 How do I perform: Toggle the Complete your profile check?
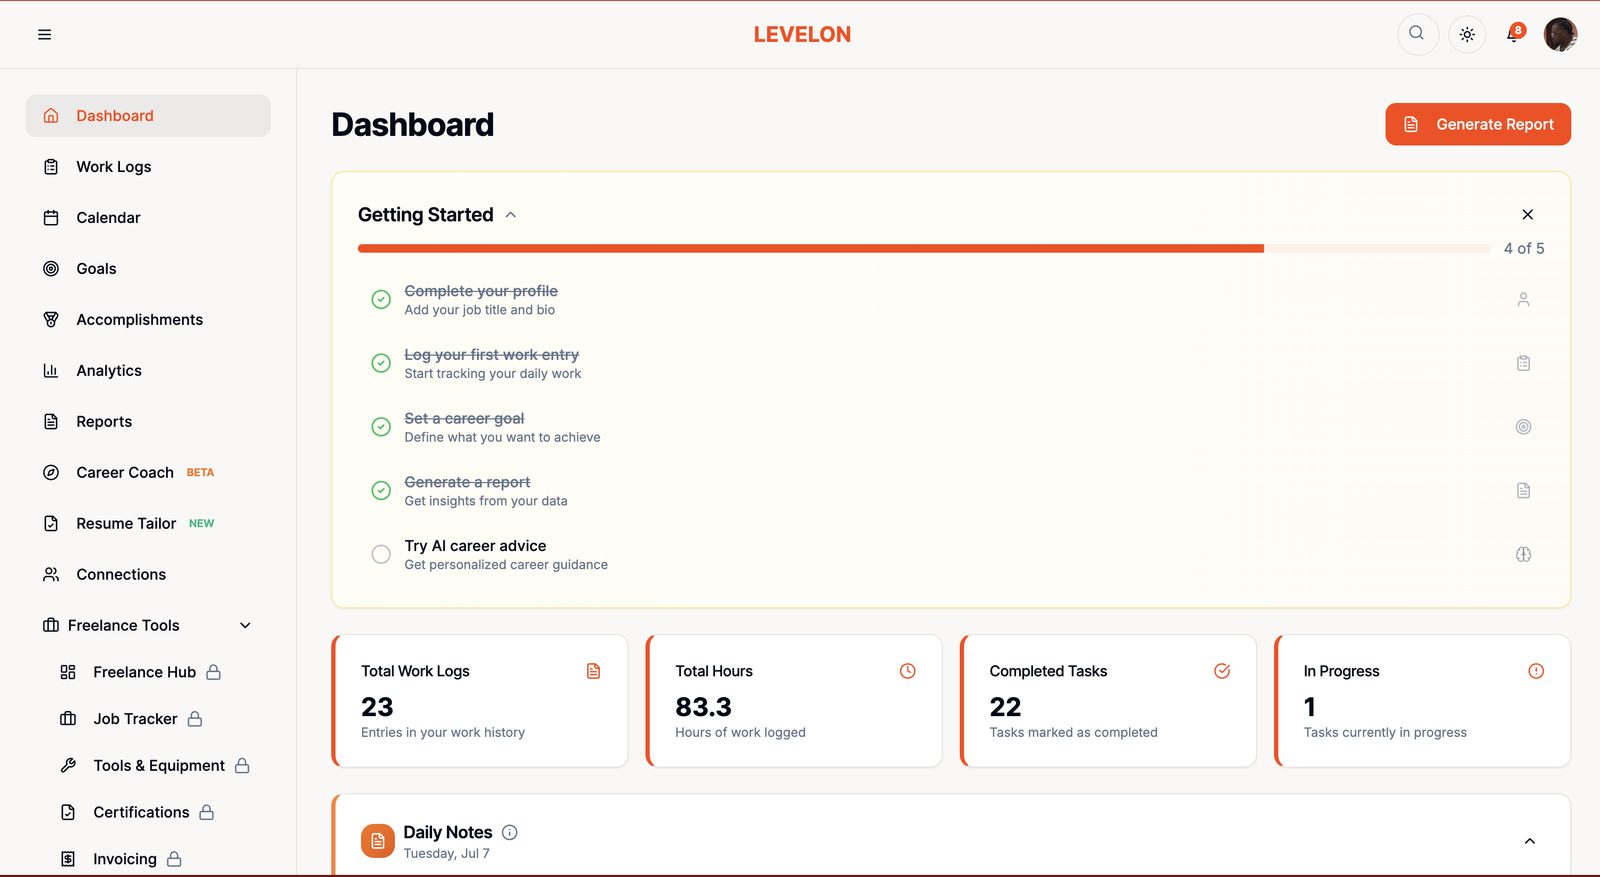click(x=381, y=299)
